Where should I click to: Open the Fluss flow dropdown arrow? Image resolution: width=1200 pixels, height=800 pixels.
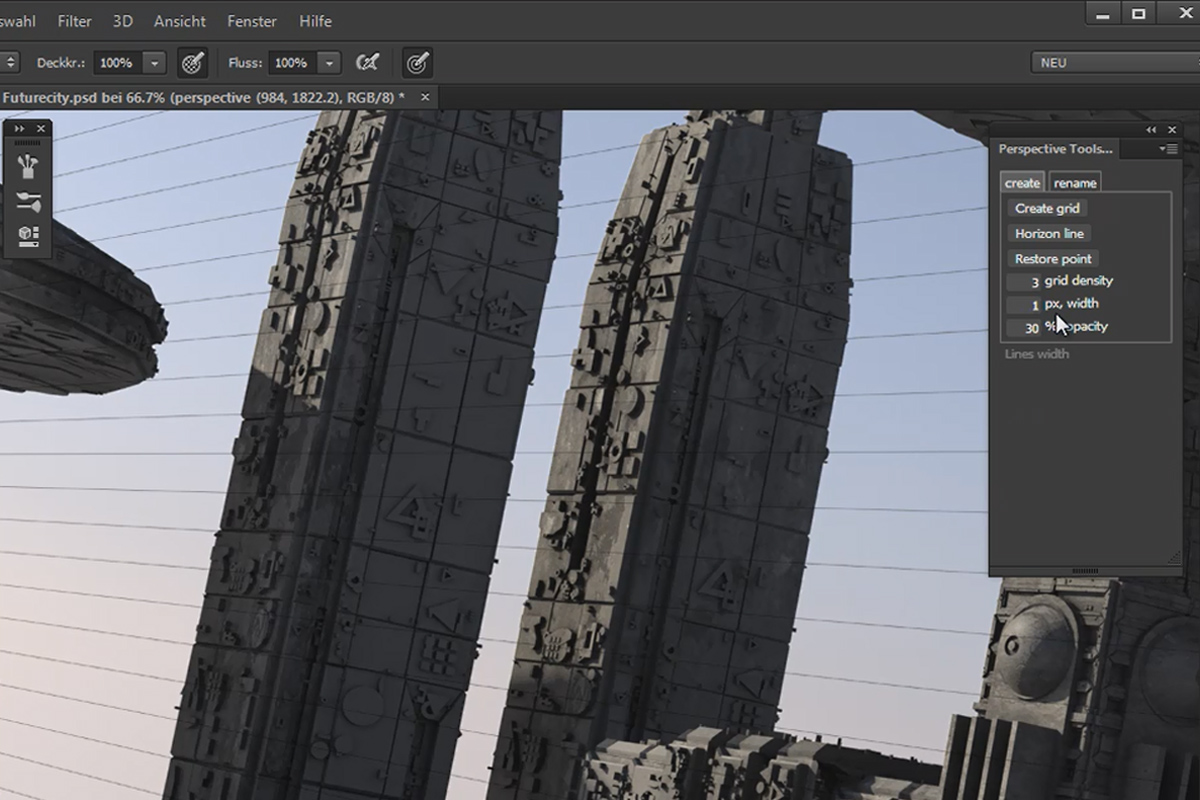329,63
